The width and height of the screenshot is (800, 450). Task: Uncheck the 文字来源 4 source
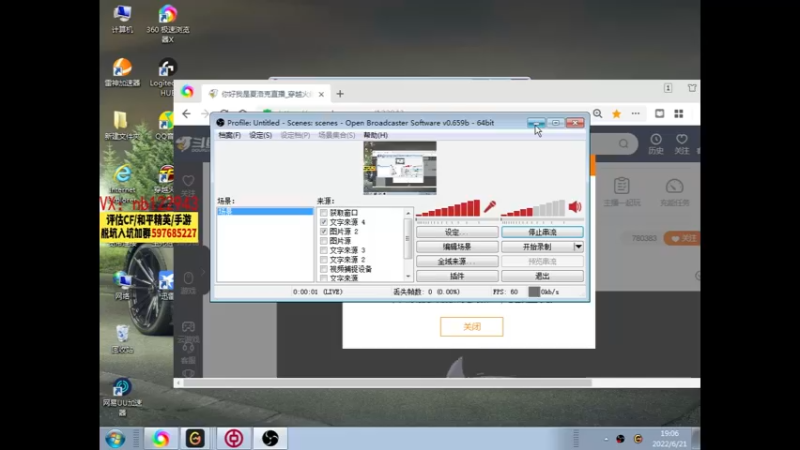coord(323,222)
